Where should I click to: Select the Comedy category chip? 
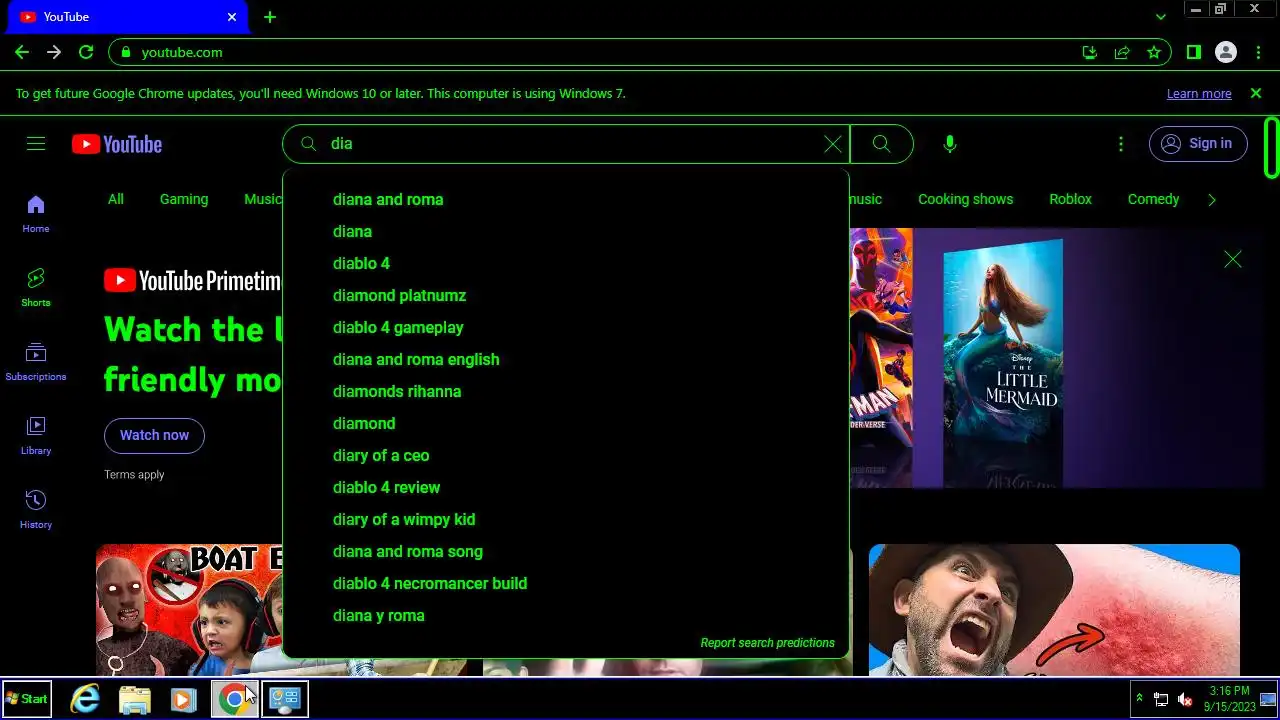click(1153, 199)
